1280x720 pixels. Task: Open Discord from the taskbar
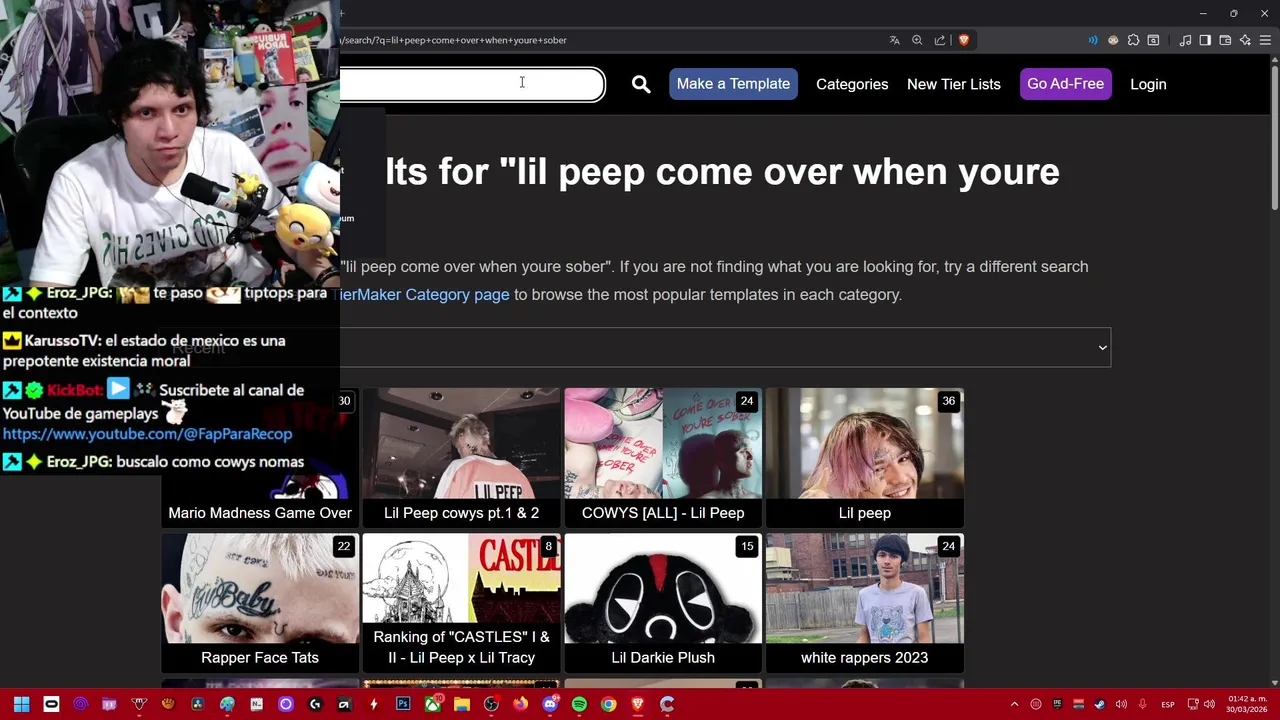click(550, 704)
